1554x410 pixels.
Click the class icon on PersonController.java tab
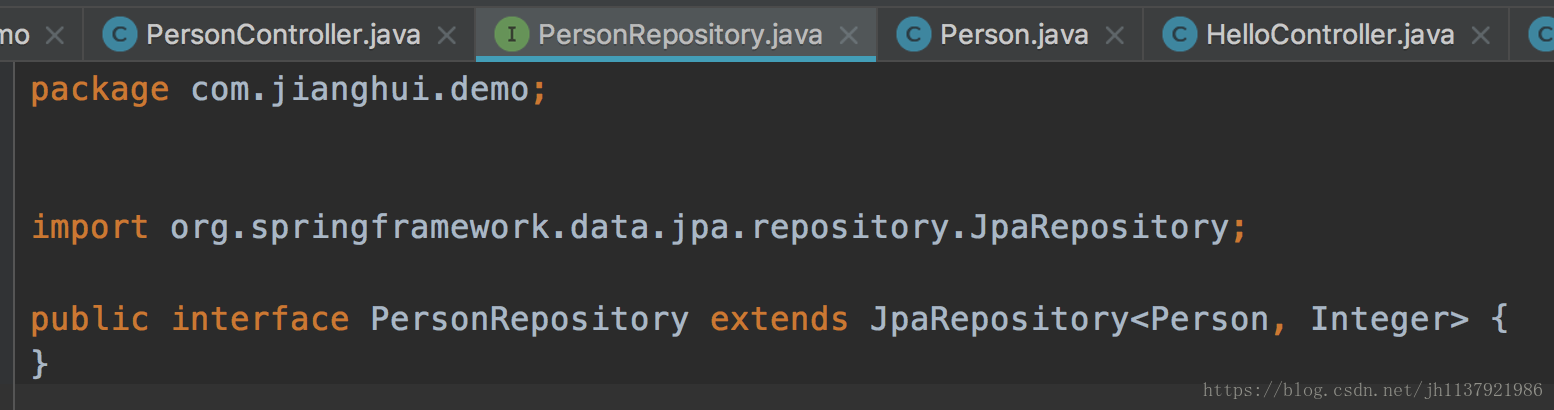point(120,36)
